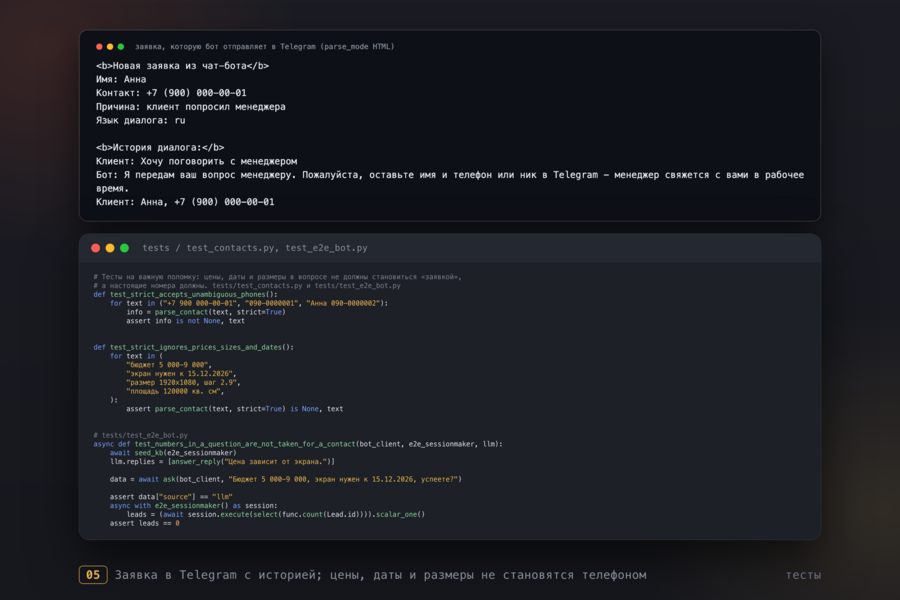Click the yellow dot of the Telegram заявка window
Viewport: 900px width, 600px height.
point(110,47)
